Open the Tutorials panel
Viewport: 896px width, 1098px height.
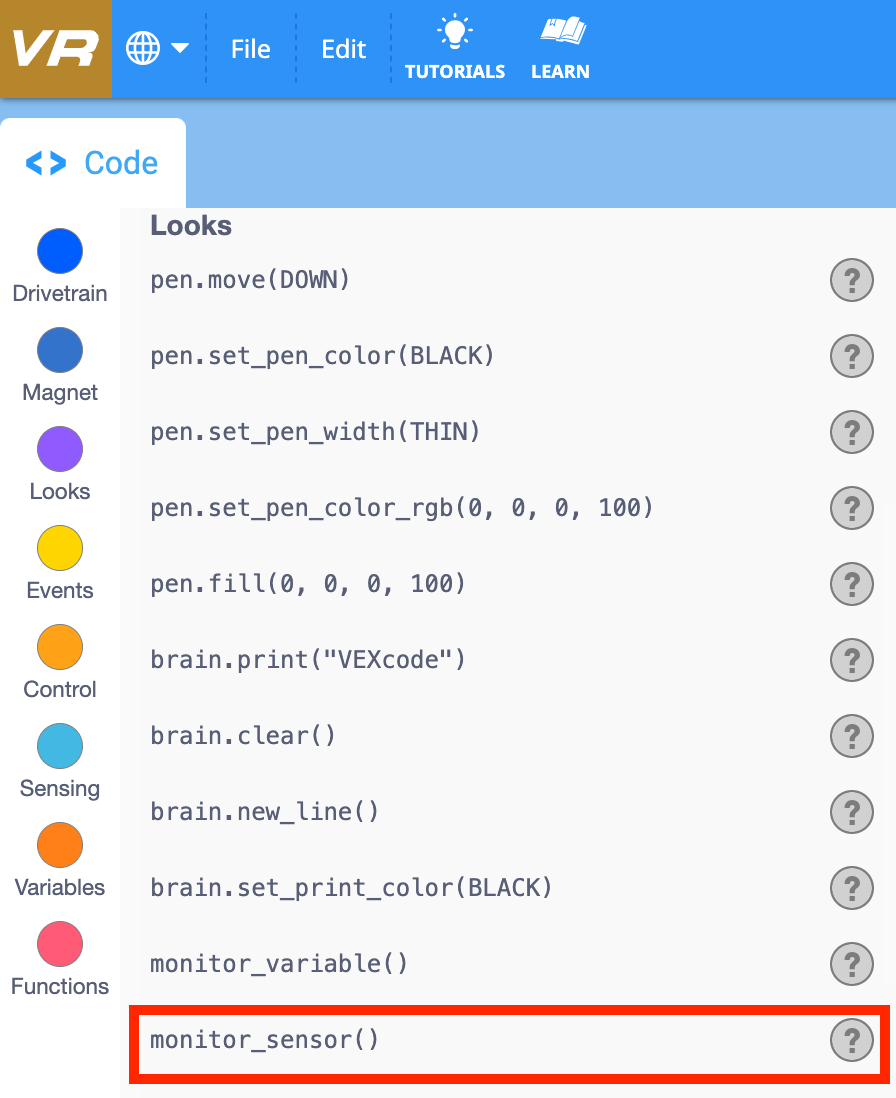[455, 47]
